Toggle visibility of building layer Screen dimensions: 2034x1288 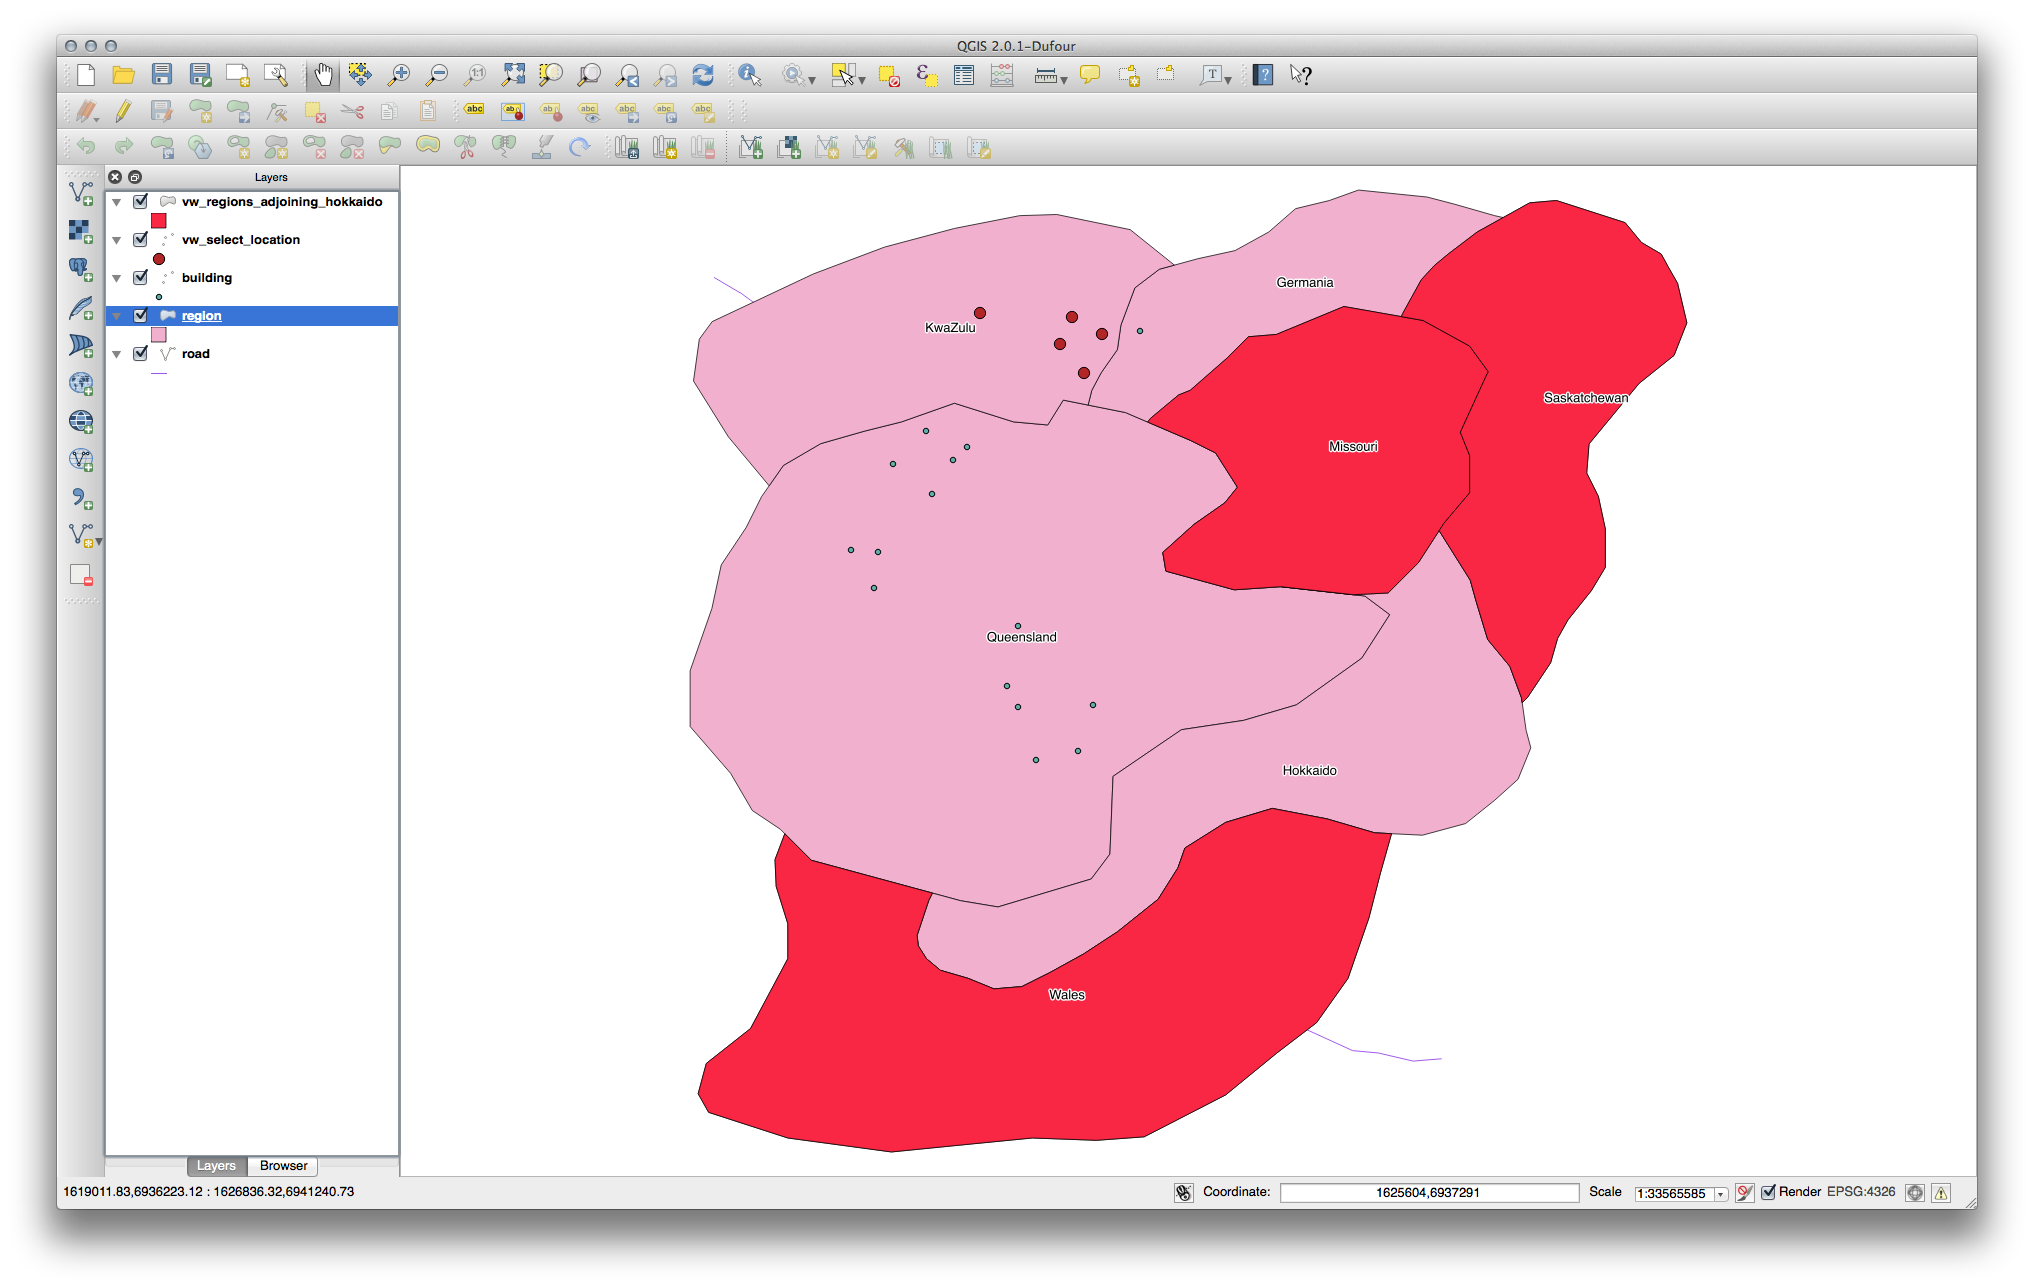(141, 277)
